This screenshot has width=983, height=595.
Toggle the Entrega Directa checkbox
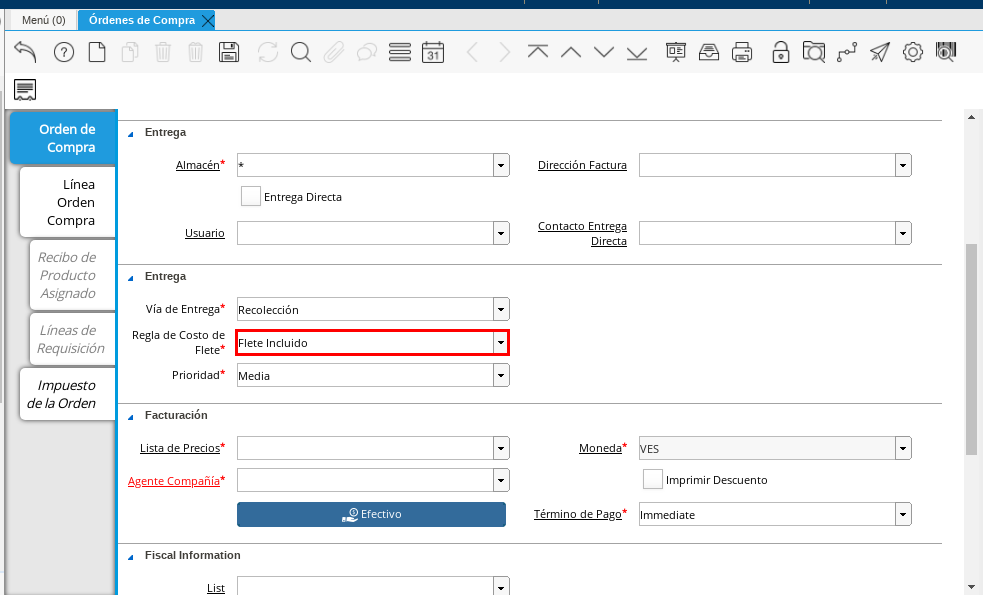[251, 197]
